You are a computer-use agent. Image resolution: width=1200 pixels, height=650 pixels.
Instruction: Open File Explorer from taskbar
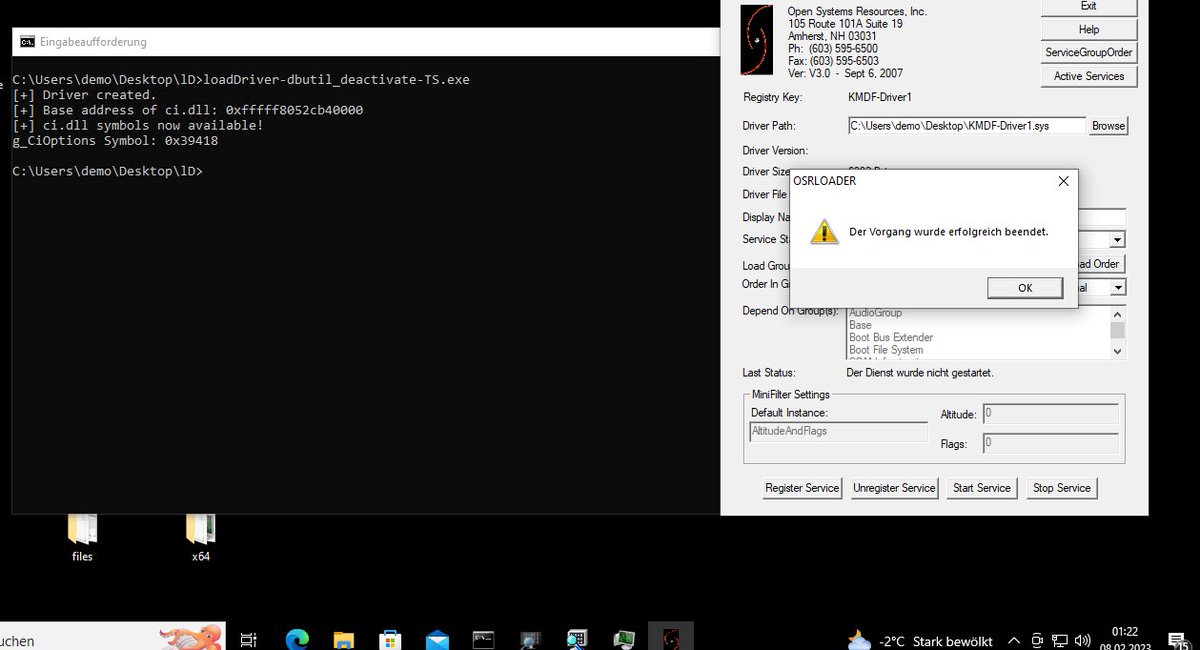343,639
